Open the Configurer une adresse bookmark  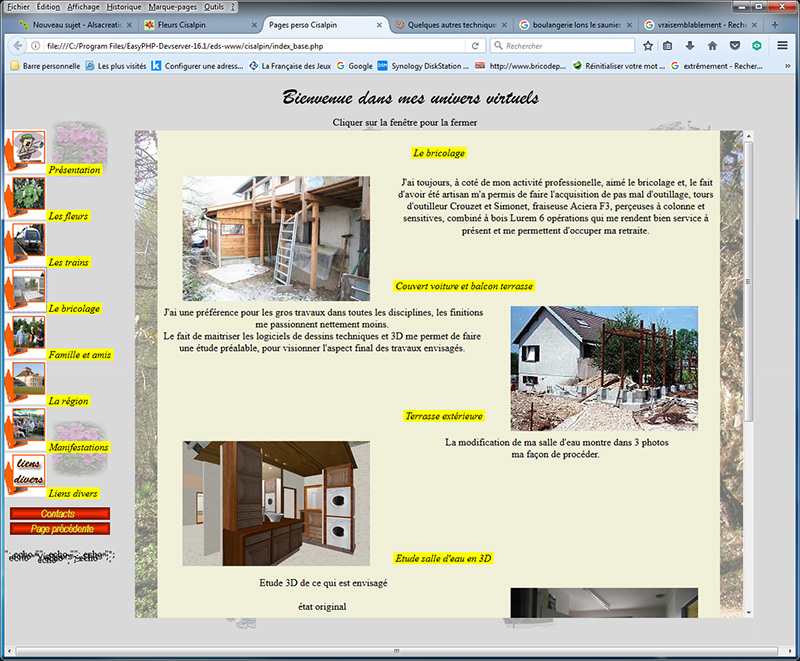[x=197, y=66]
